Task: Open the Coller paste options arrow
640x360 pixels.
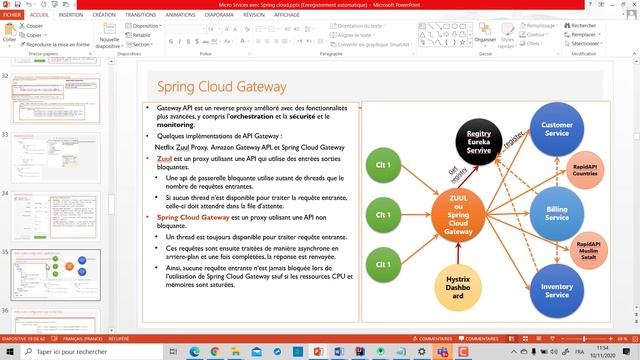Action: tap(9, 45)
